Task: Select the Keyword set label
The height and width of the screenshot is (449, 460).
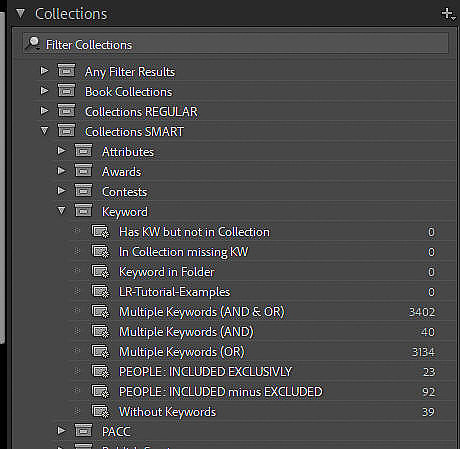Action: (125, 212)
